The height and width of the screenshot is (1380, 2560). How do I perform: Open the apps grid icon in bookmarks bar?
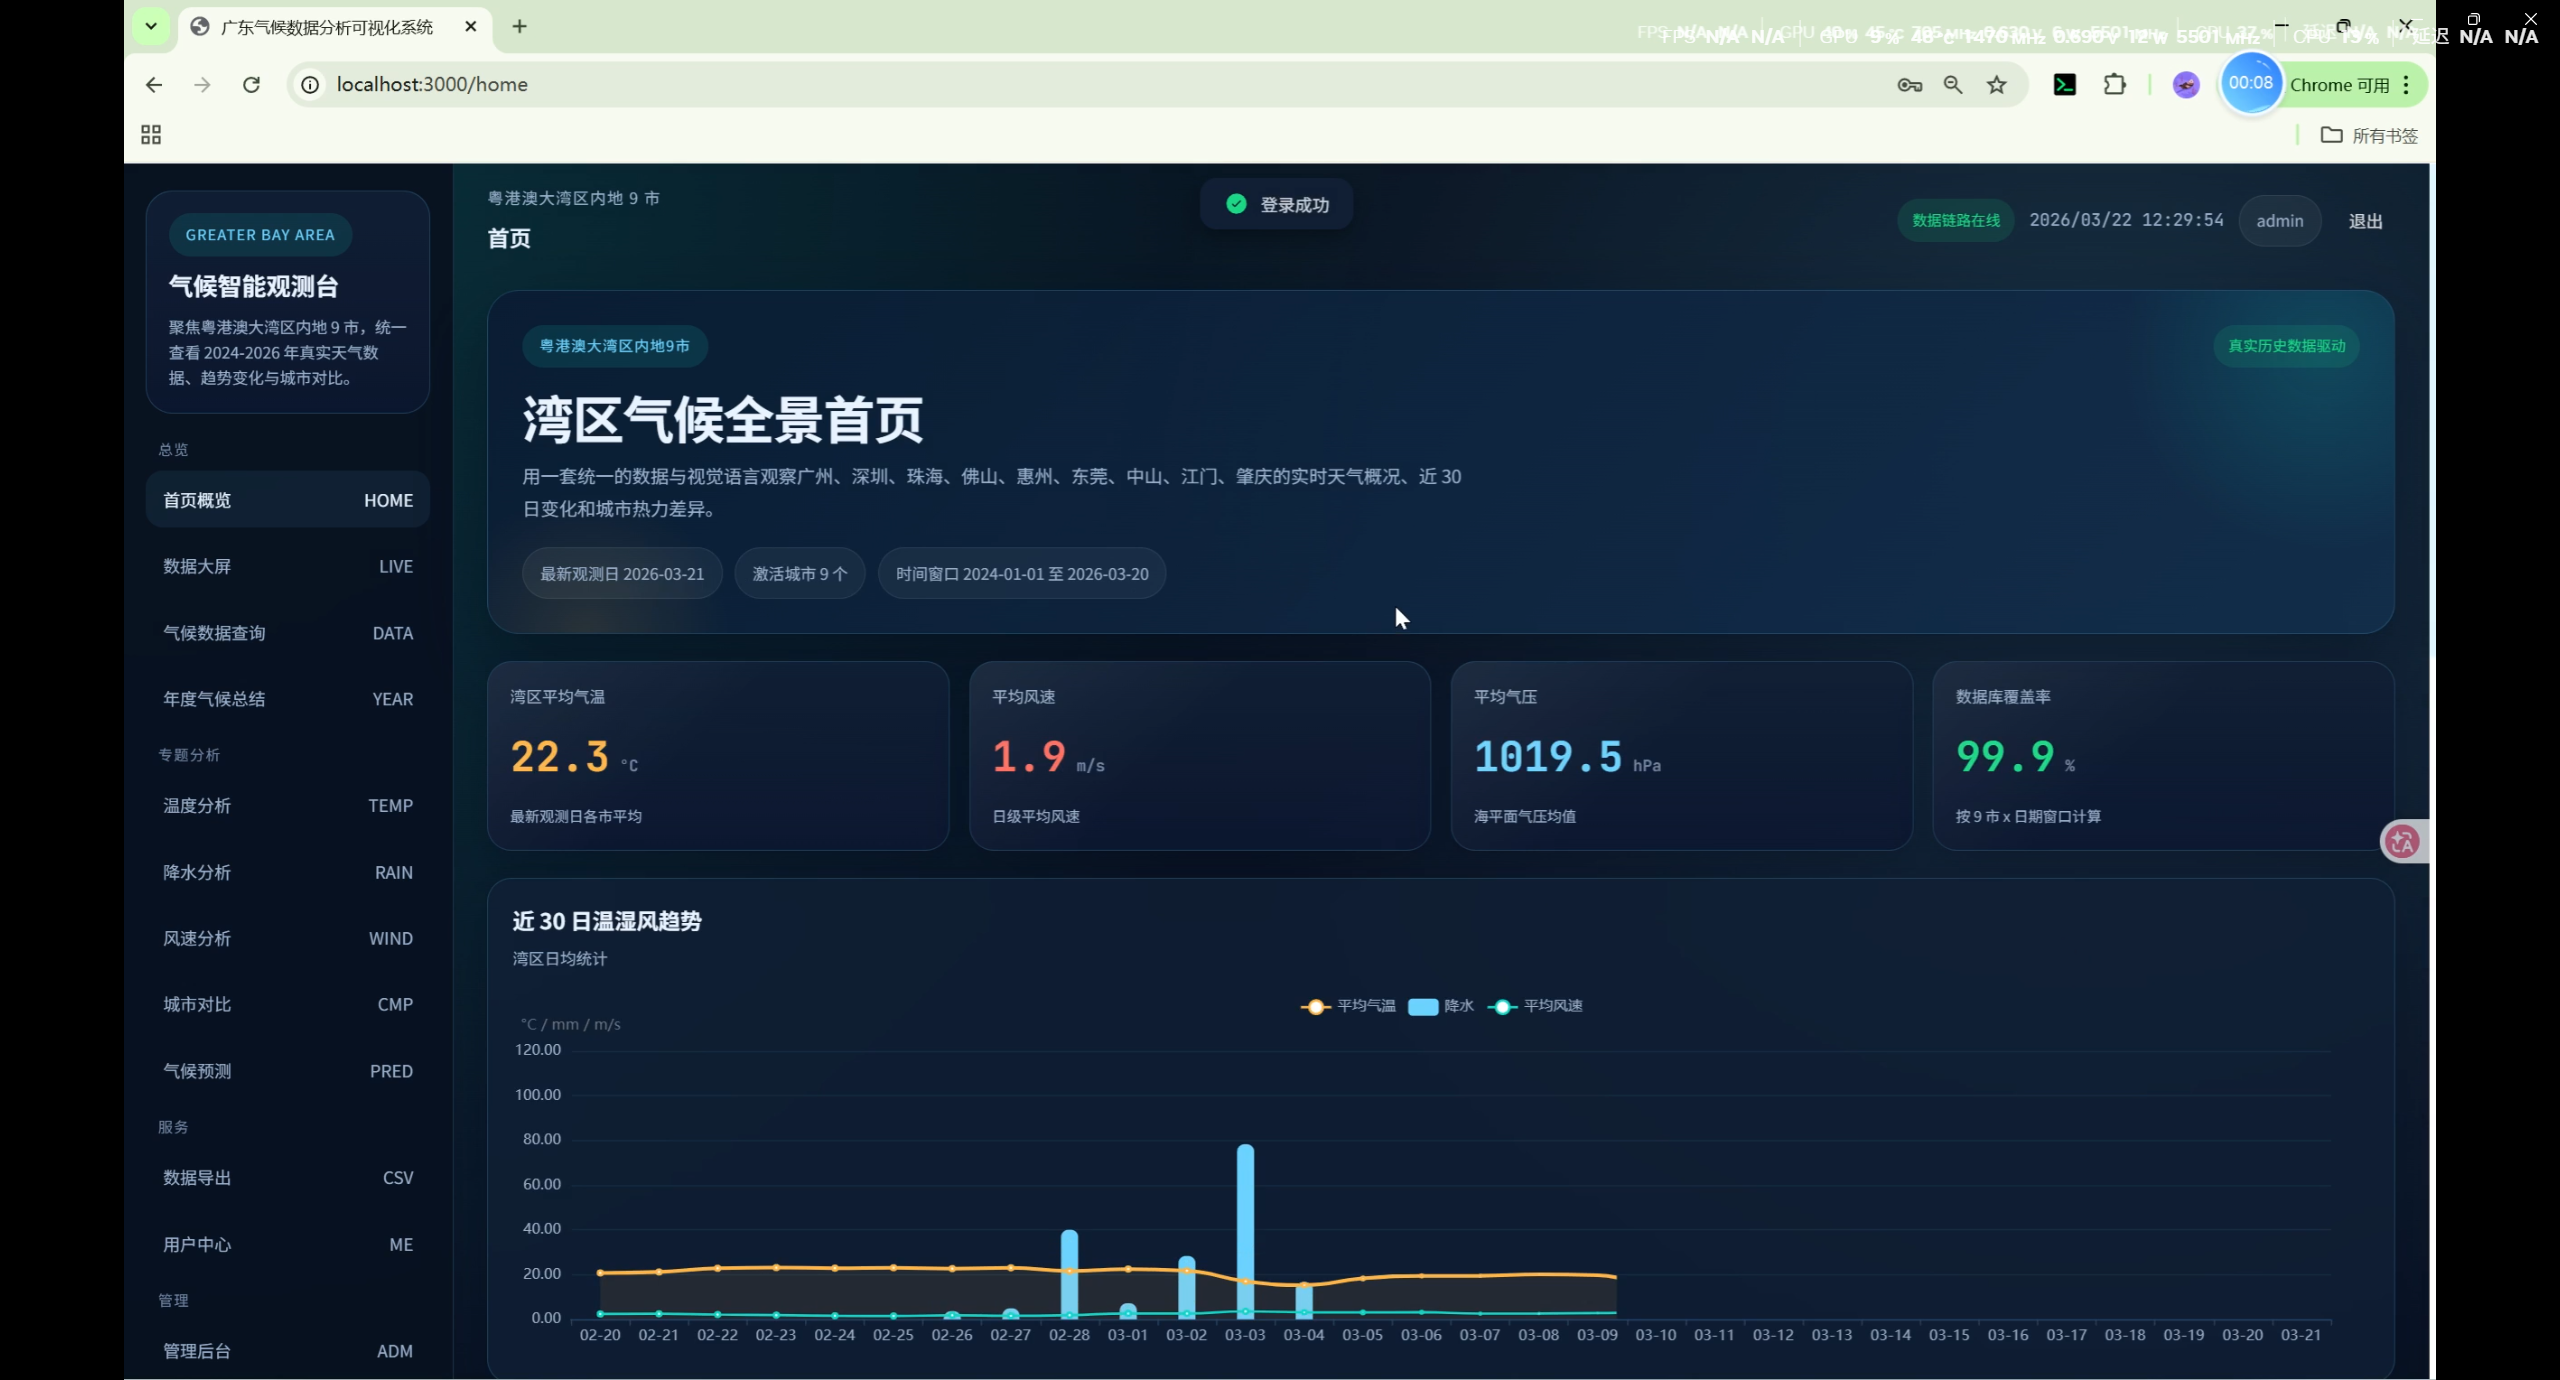[151, 135]
